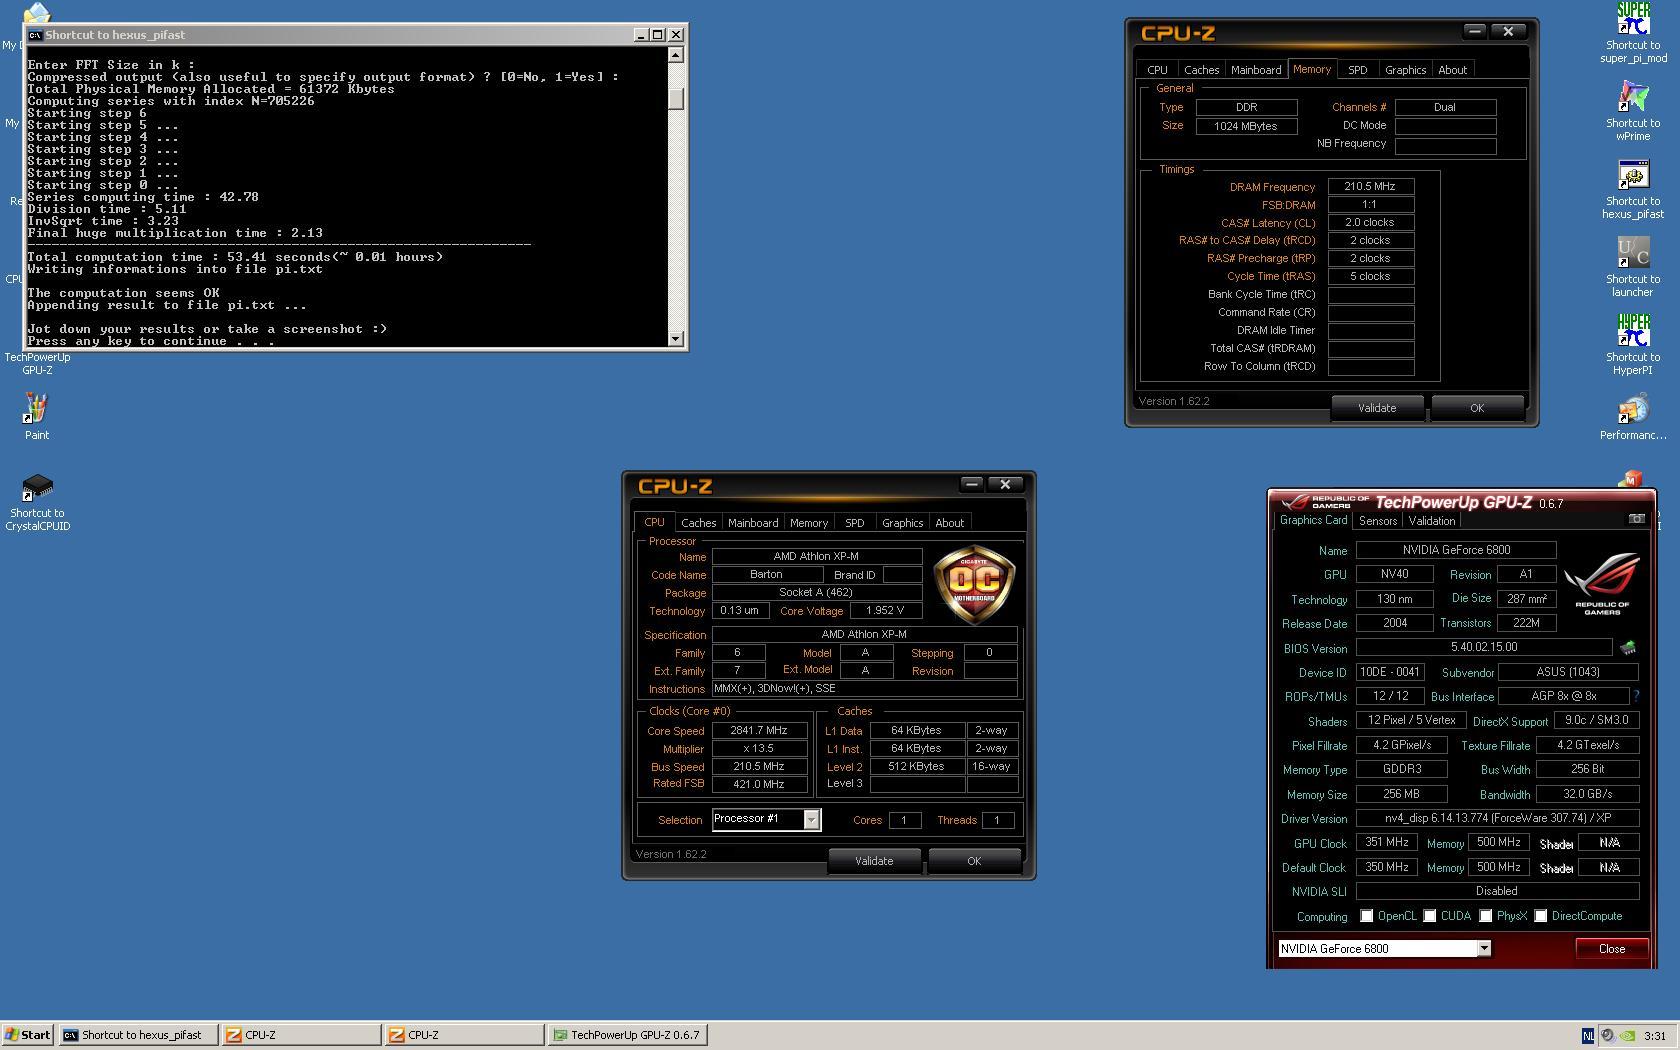This screenshot has width=1680, height=1050.
Task: Toggle the DirectCompute checkbox in GPU-Z
Action: pyautogui.click(x=1541, y=916)
